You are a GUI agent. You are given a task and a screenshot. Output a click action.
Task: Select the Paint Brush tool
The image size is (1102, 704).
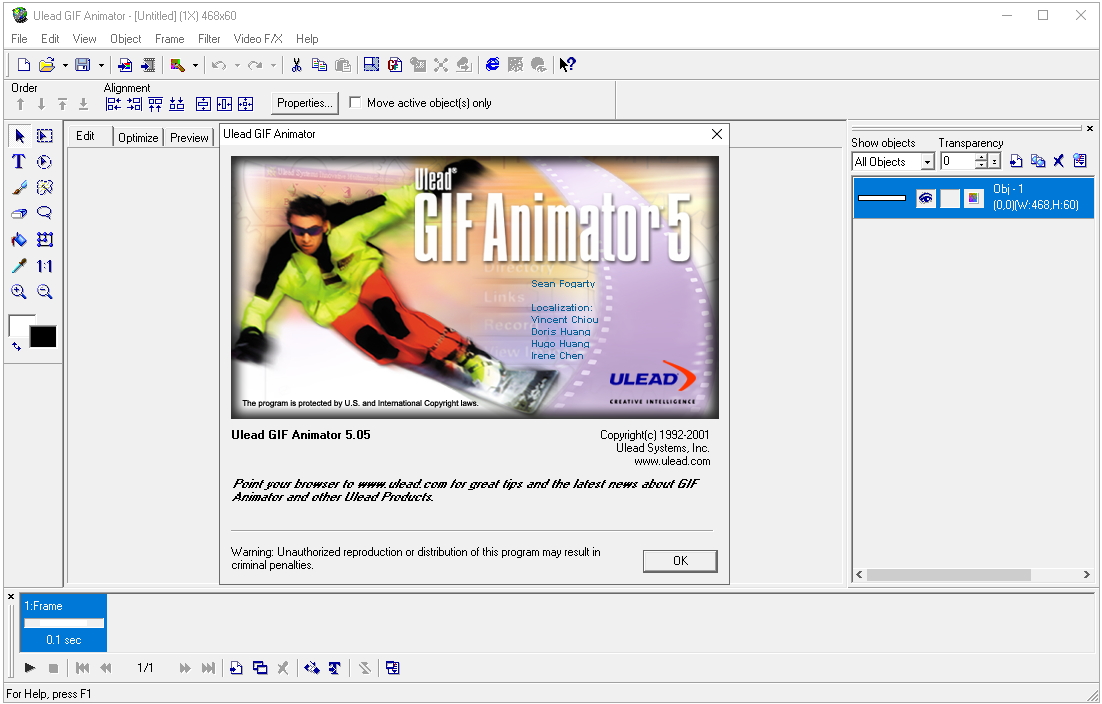(20, 188)
